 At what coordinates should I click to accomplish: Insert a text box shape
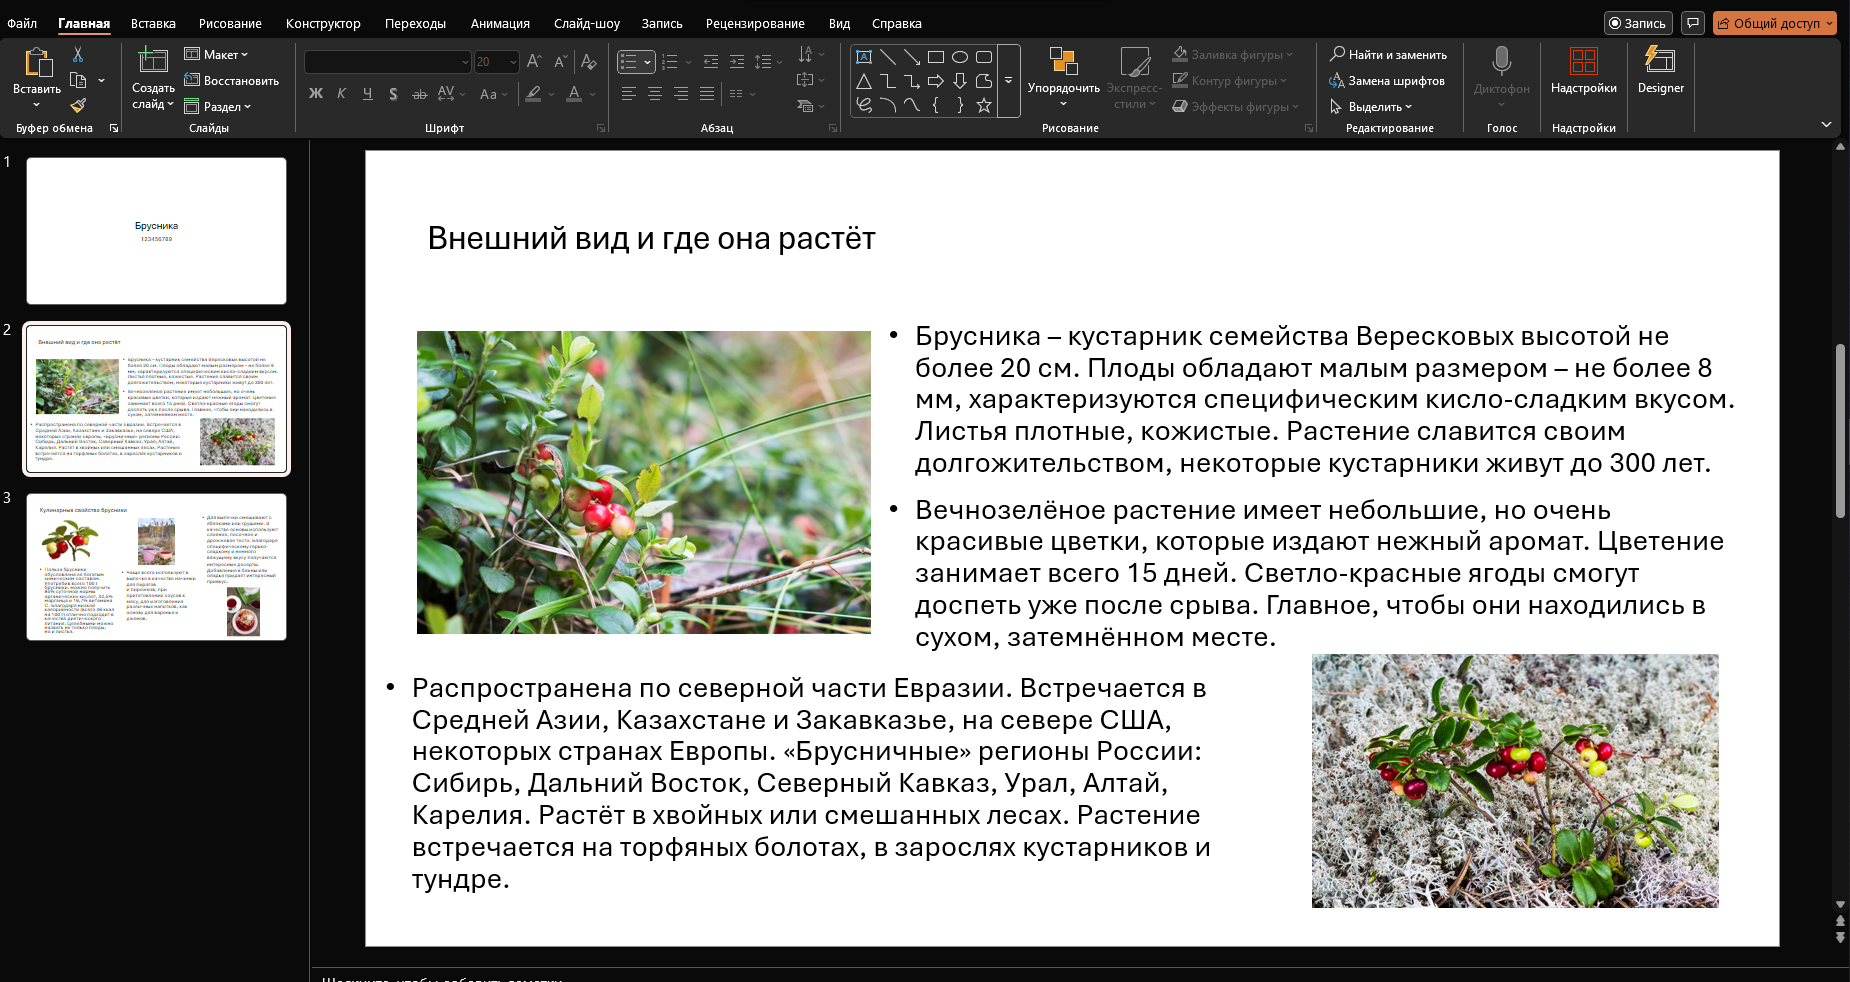[864, 57]
